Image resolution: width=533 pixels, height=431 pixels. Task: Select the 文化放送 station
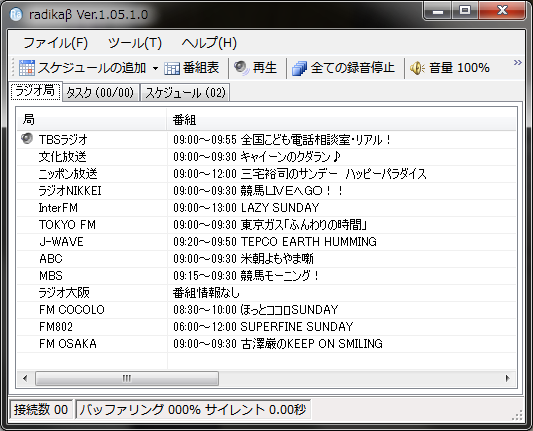click(63, 157)
